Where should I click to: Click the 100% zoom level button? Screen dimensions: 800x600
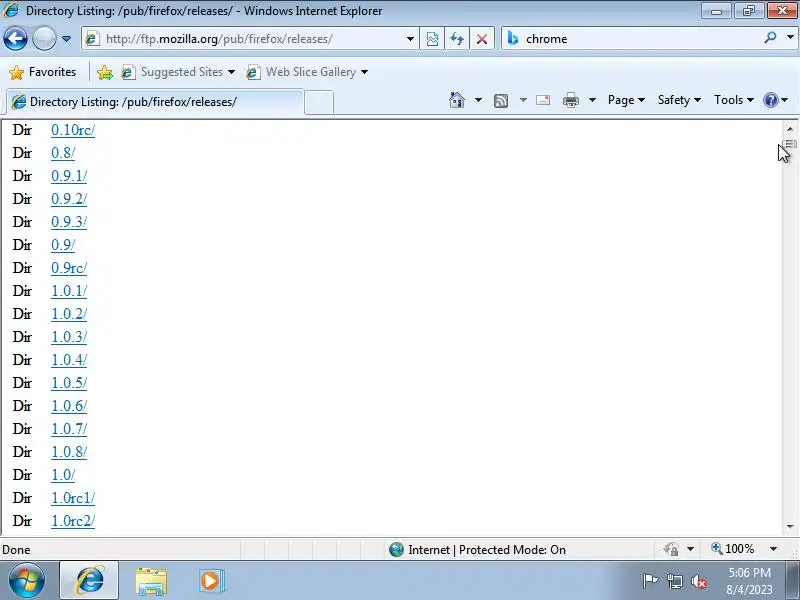click(733, 549)
